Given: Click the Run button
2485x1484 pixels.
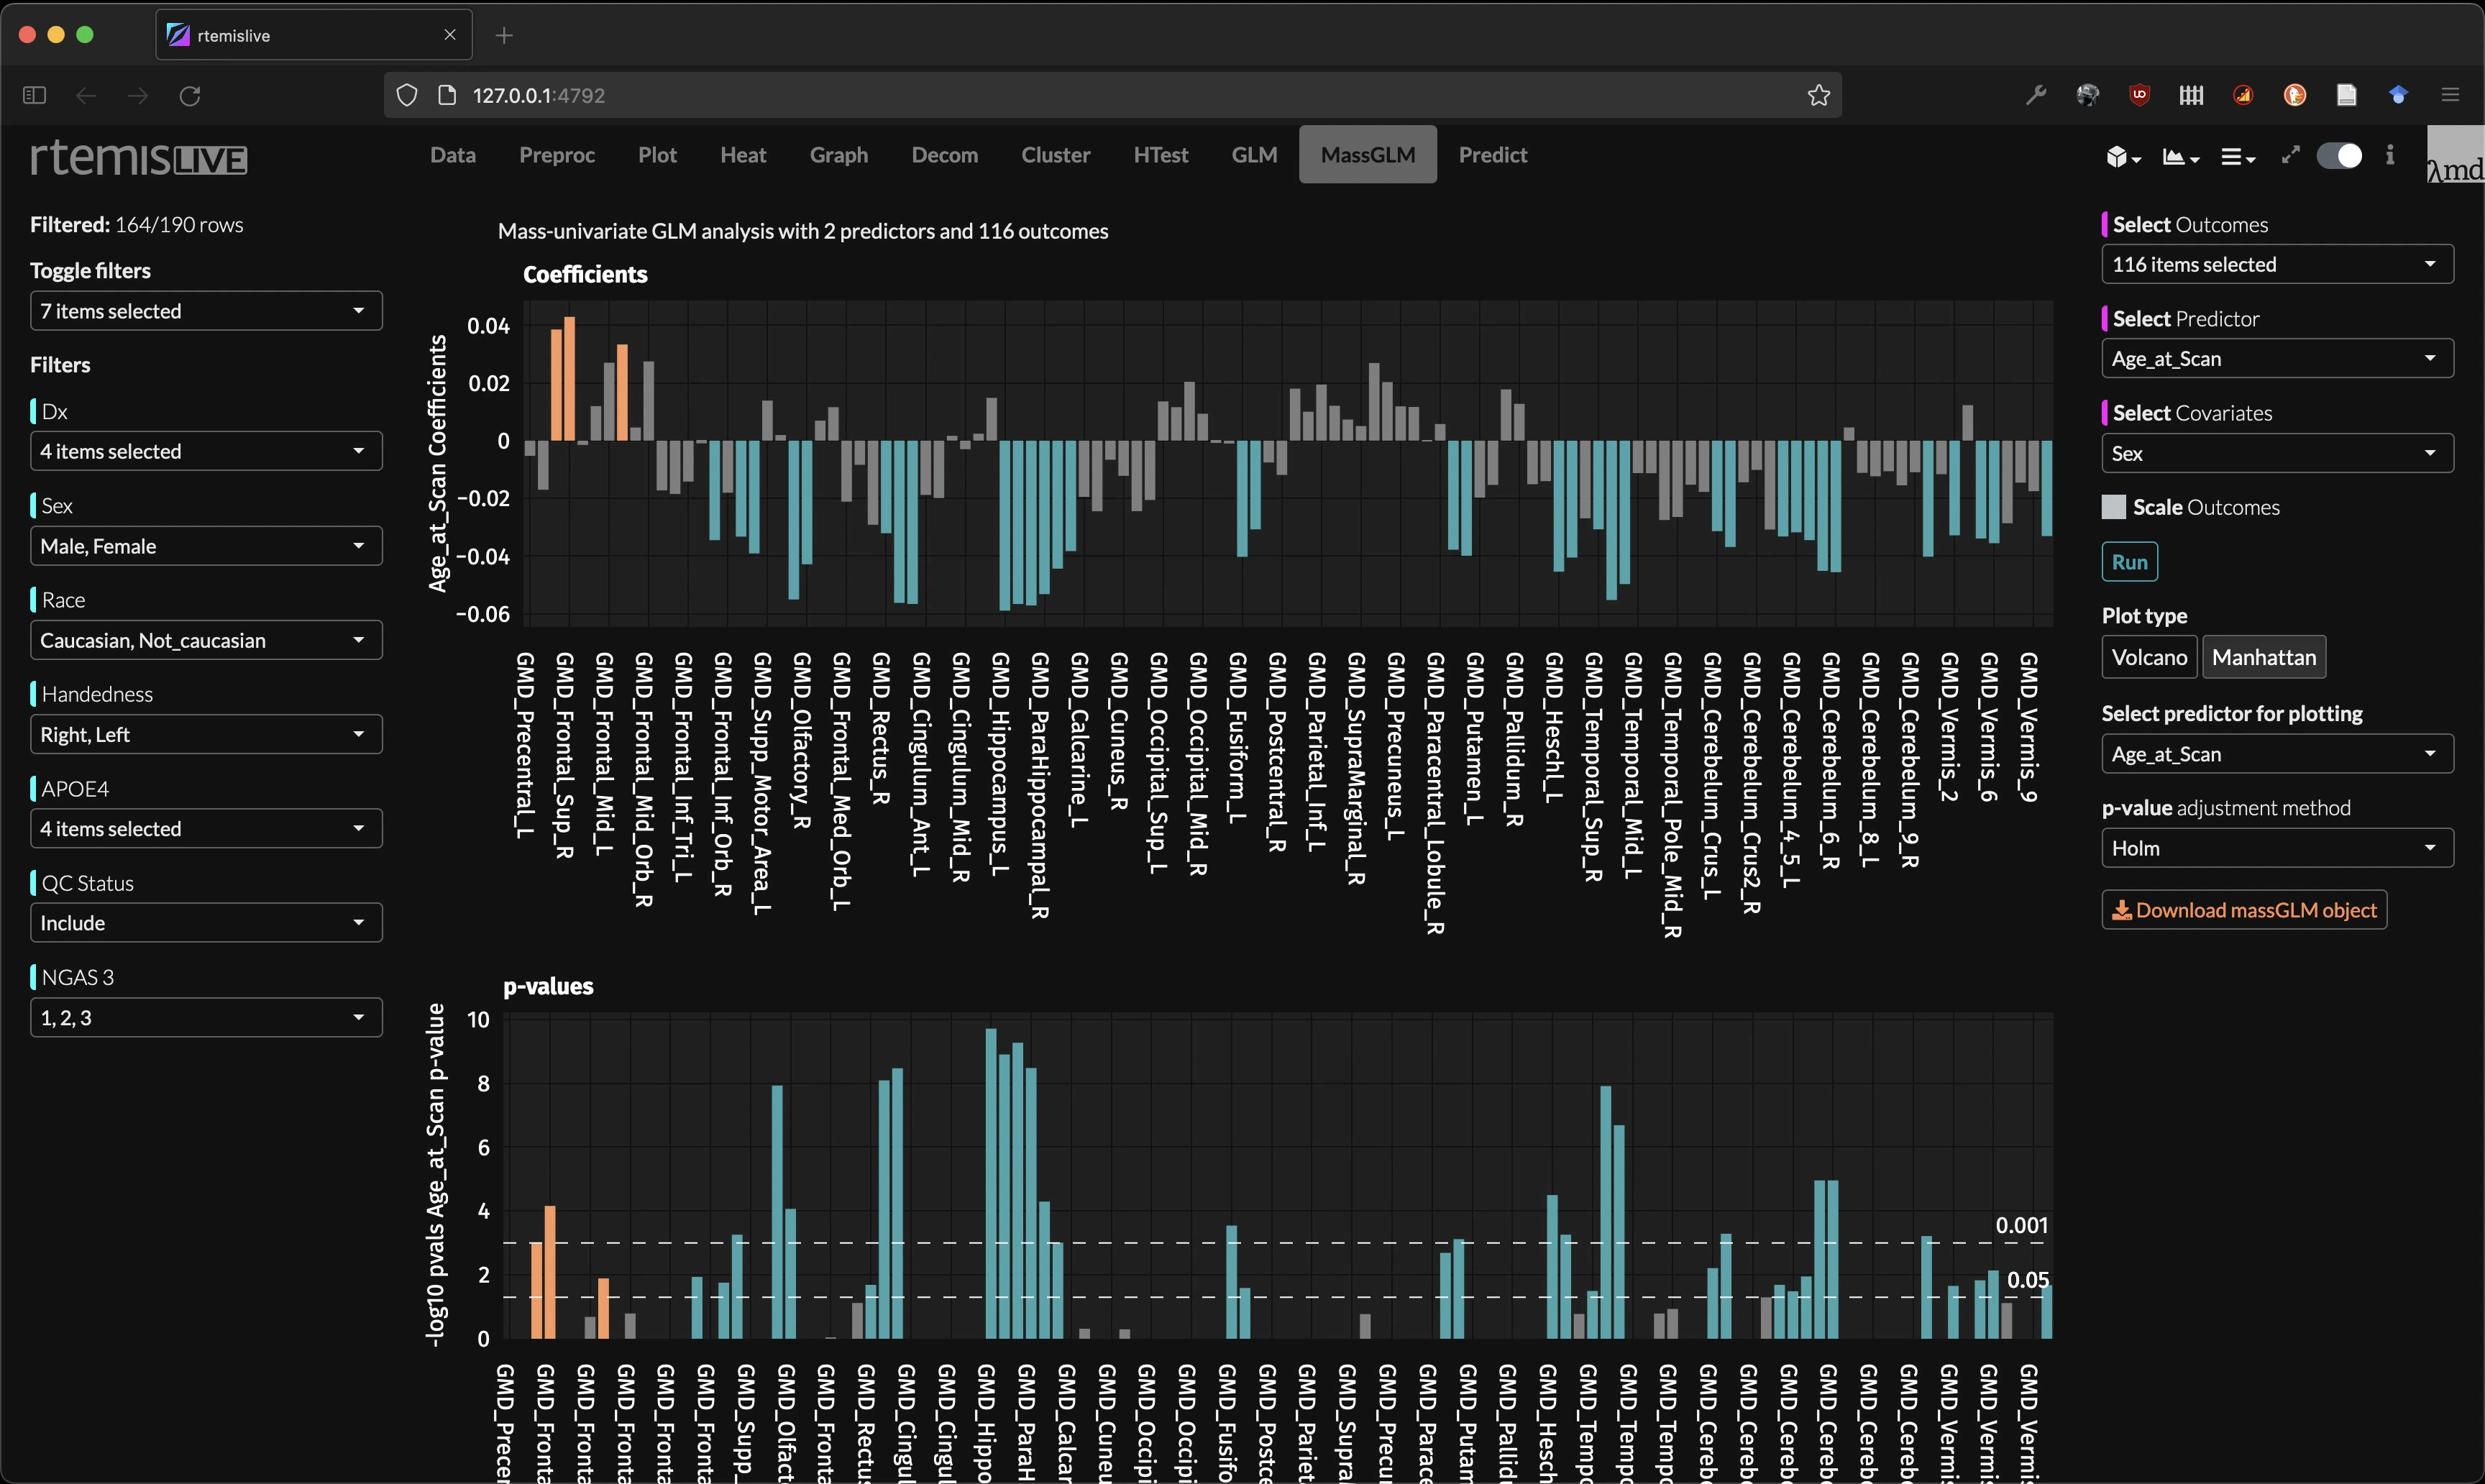Looking at the screenshot, I should pyautogui.click(x=2129, y=562).
